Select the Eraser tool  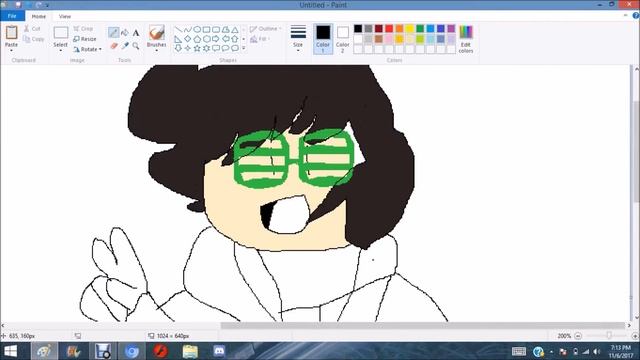(x=114, y=46)
